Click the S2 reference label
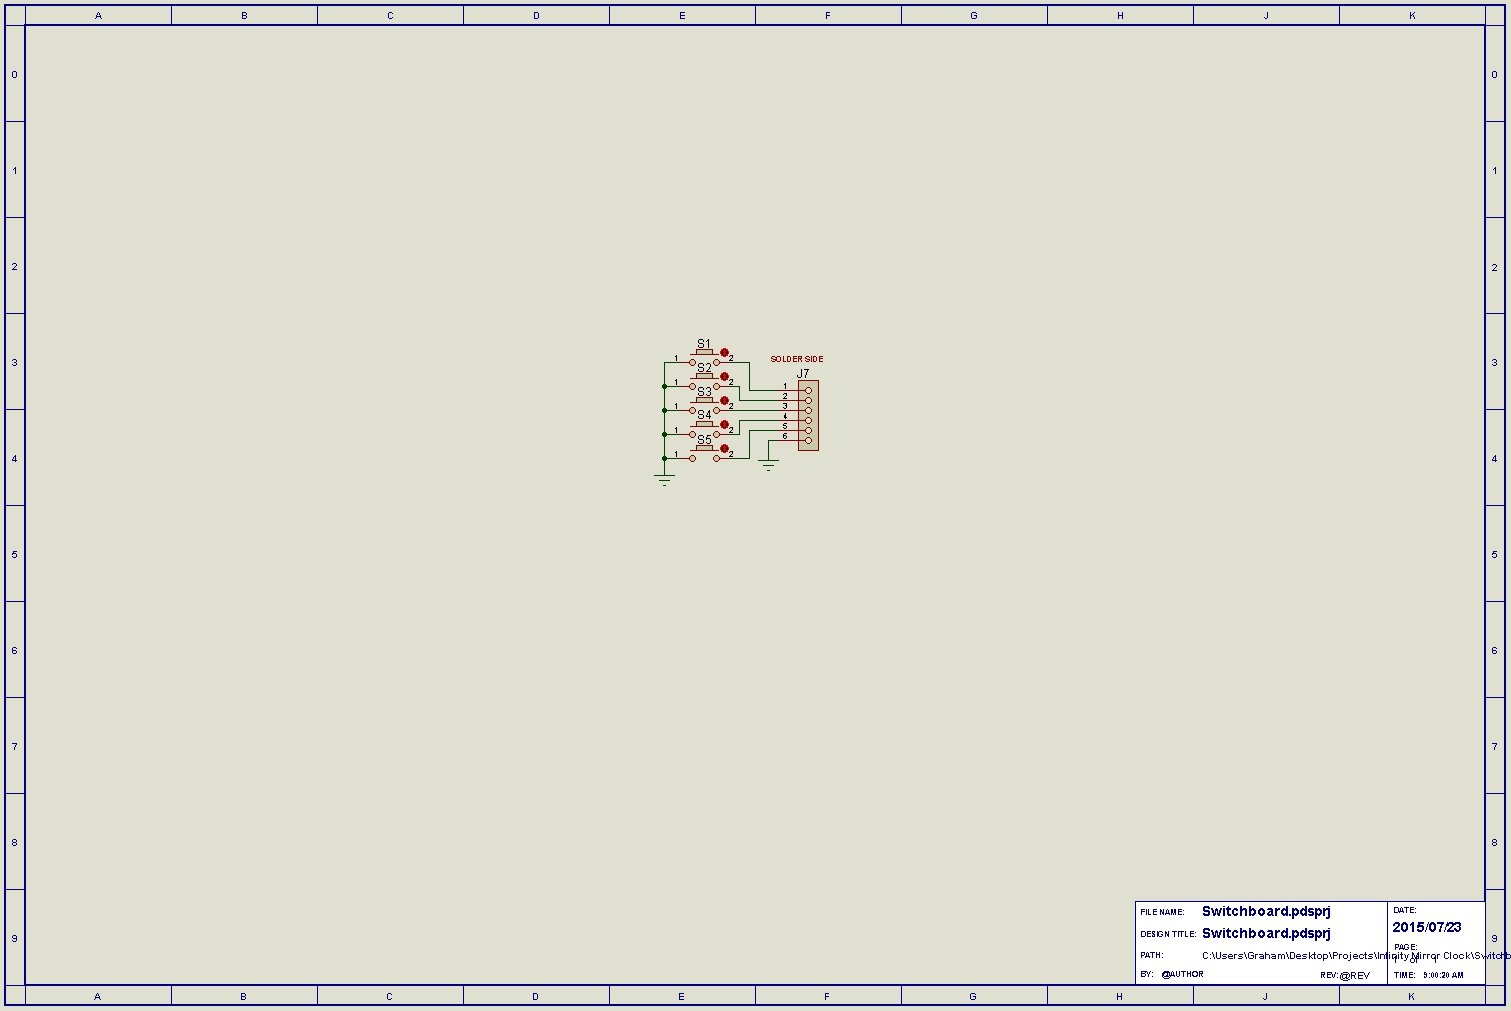Viewport: 1511px width, 1011px height. tap(704, 368)
